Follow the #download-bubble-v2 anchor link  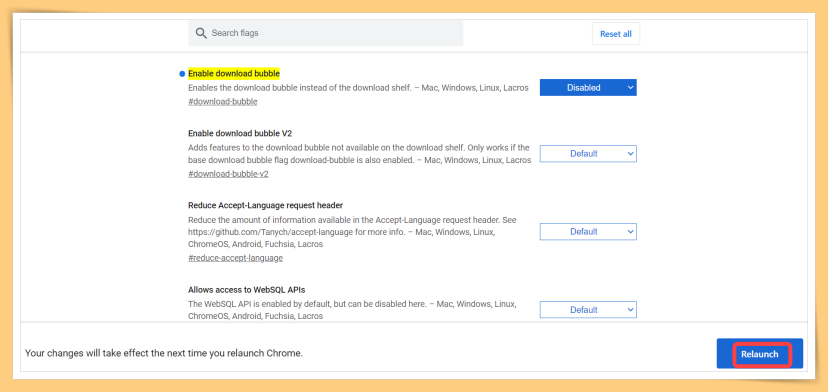[228, 173]
